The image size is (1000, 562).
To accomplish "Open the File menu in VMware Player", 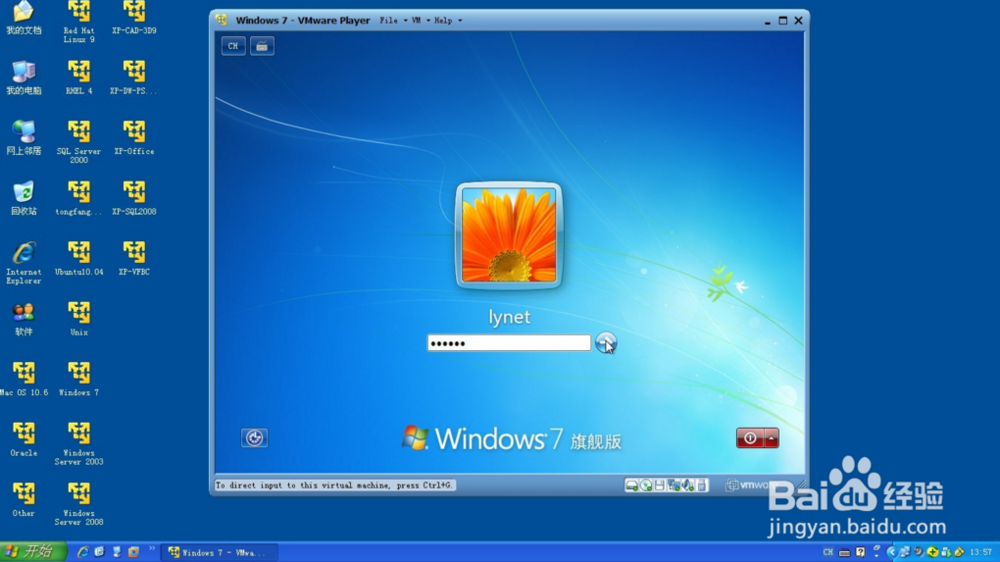I will 393,20.
